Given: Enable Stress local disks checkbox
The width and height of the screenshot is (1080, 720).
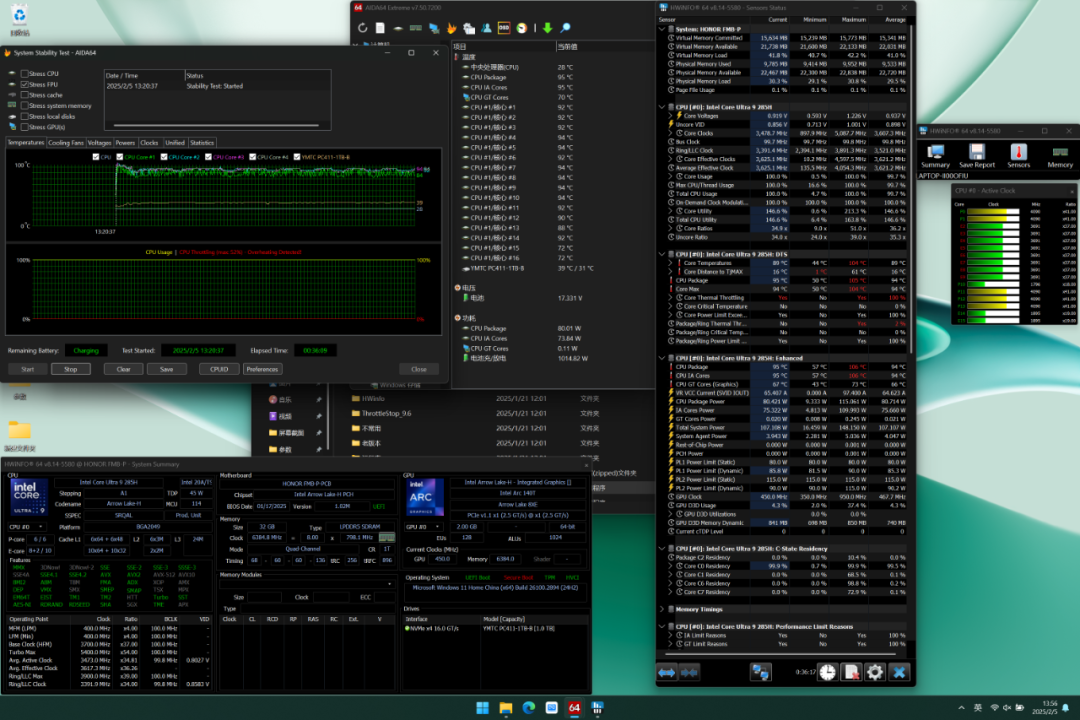Looking at the screenshot, I should tap(25, 116).
